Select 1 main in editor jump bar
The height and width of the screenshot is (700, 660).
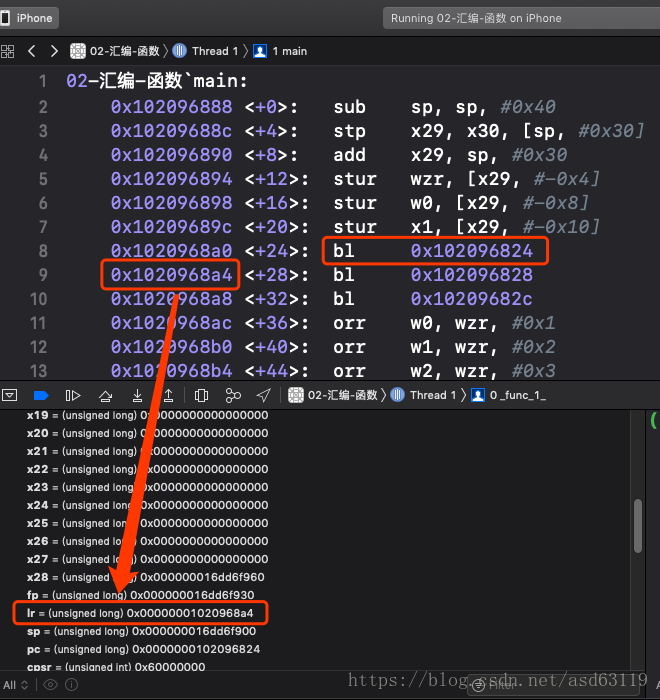pyautogui.click(x=280, y=51)
